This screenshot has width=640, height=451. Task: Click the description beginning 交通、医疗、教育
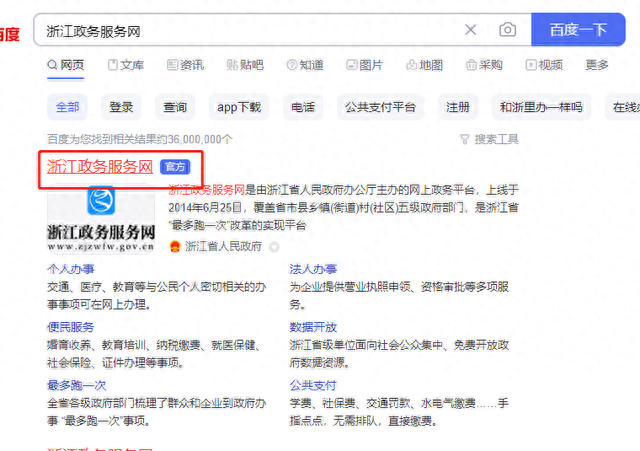[x=157, y=295]
